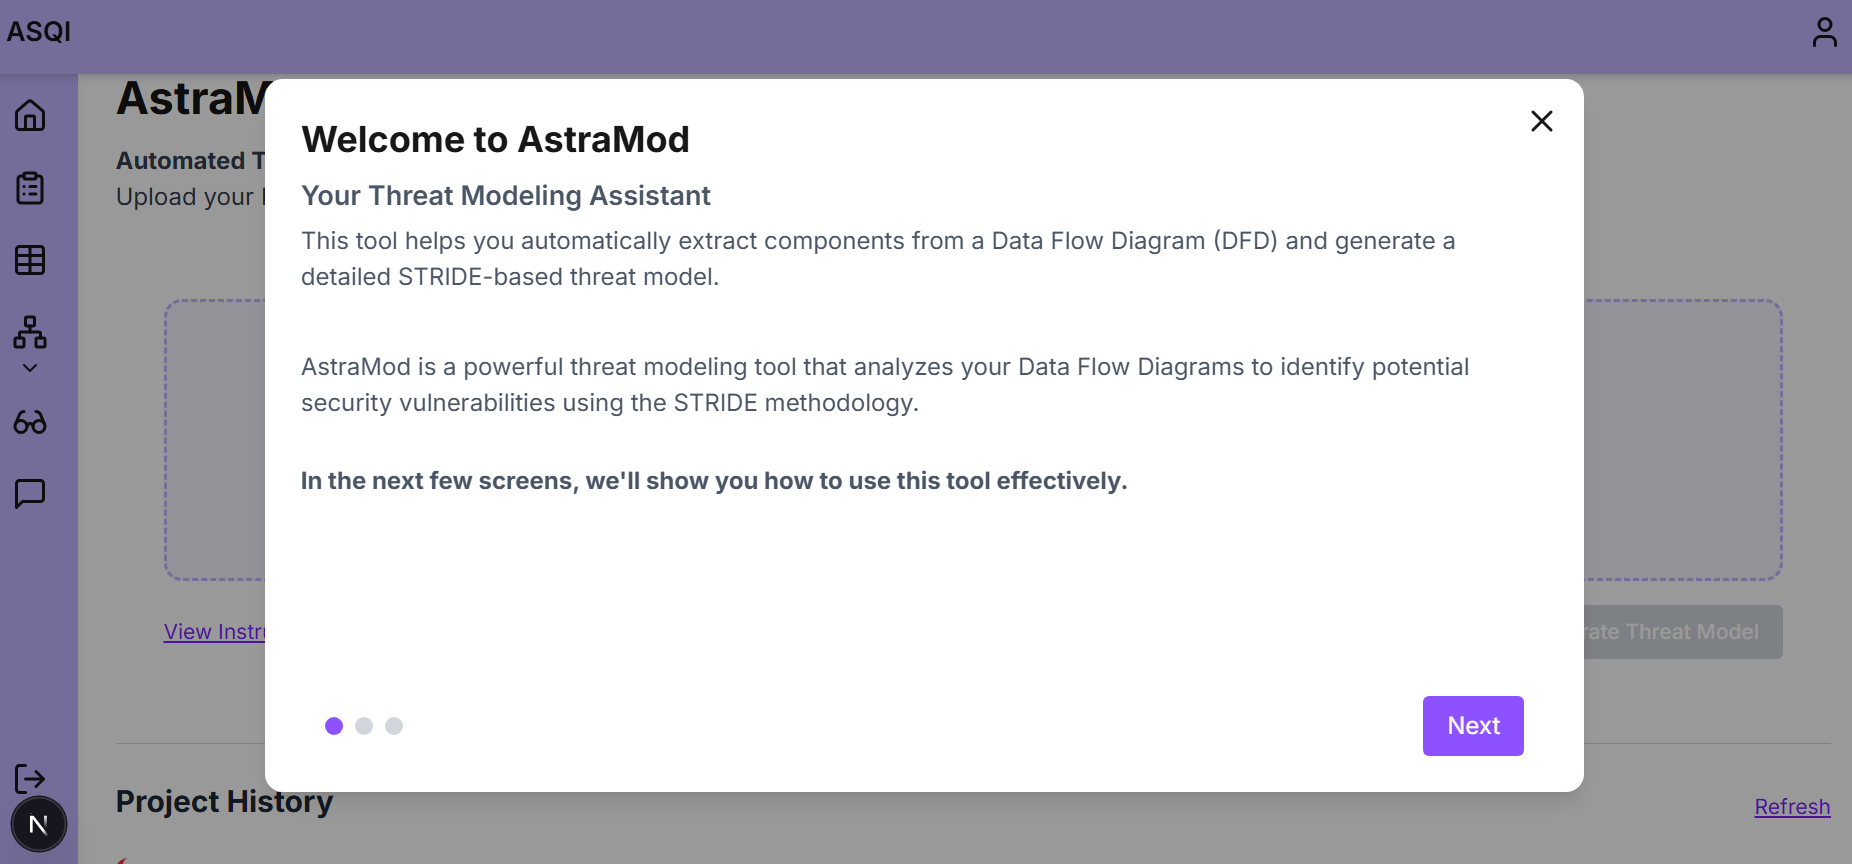The width and height of the screenshot is (1852, 864).
Task: Jump to third onboarding step dot
Action: tap(394, 726)
